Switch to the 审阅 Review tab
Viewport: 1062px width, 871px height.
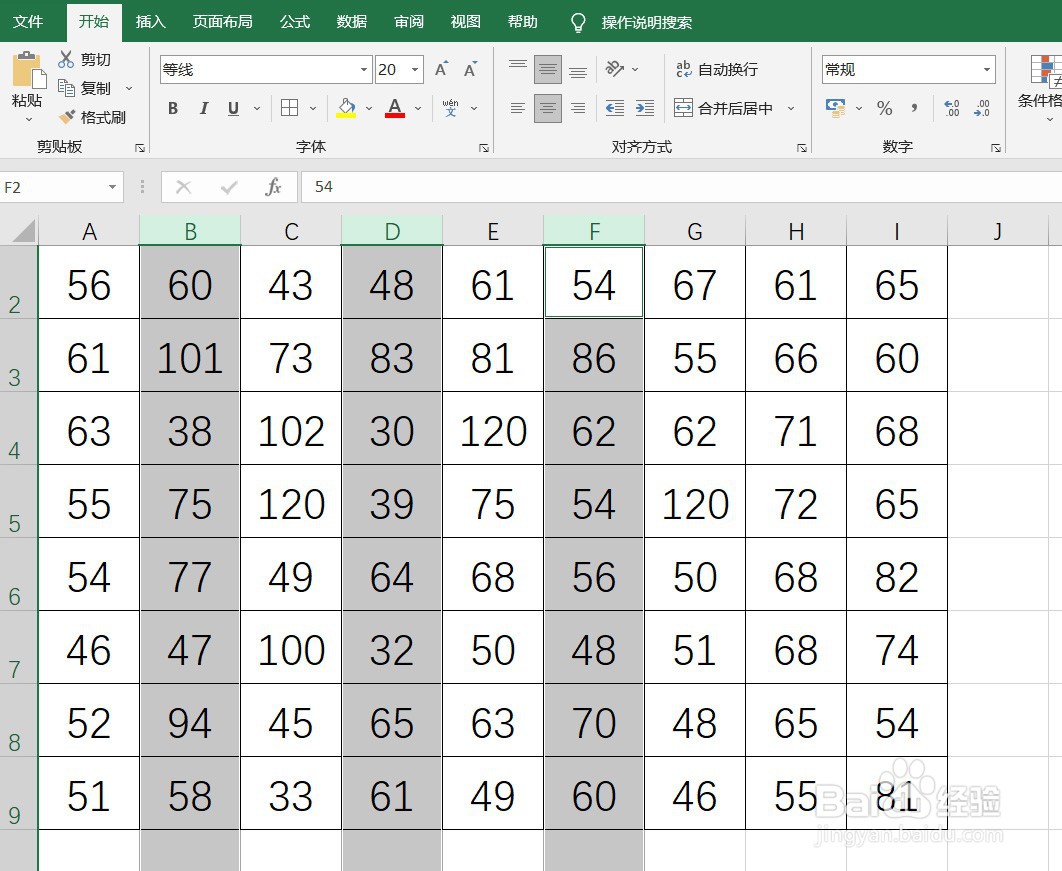(408, 22)
